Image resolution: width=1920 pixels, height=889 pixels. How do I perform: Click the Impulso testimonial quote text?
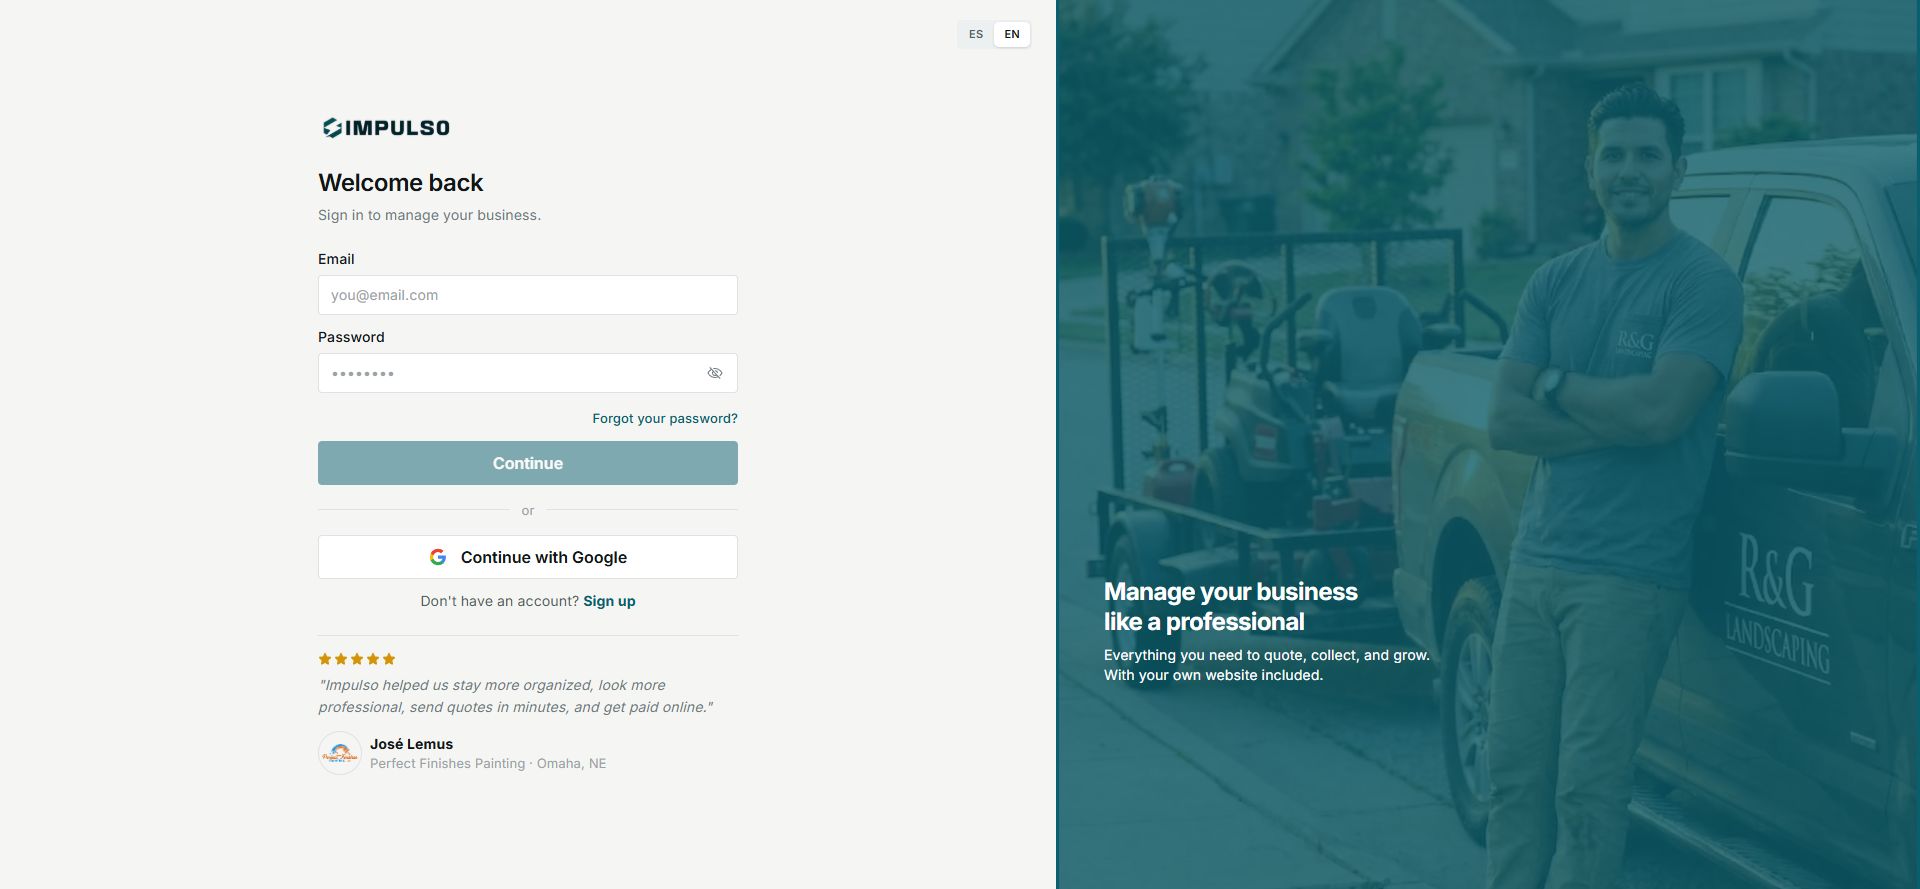516,696
